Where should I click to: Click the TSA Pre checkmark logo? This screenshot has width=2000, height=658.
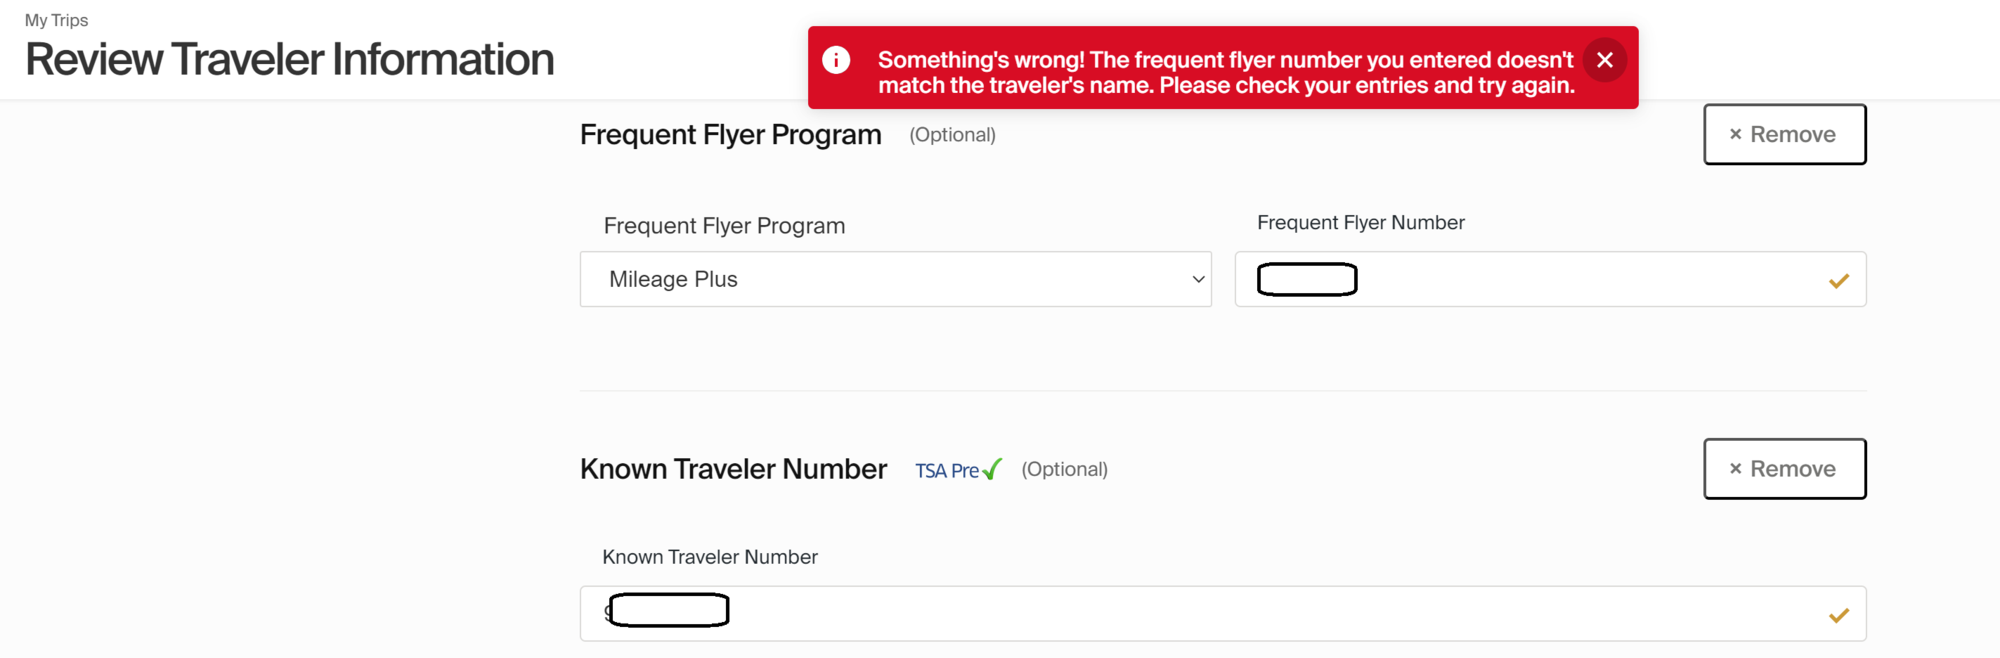click(x=958, y=470)
